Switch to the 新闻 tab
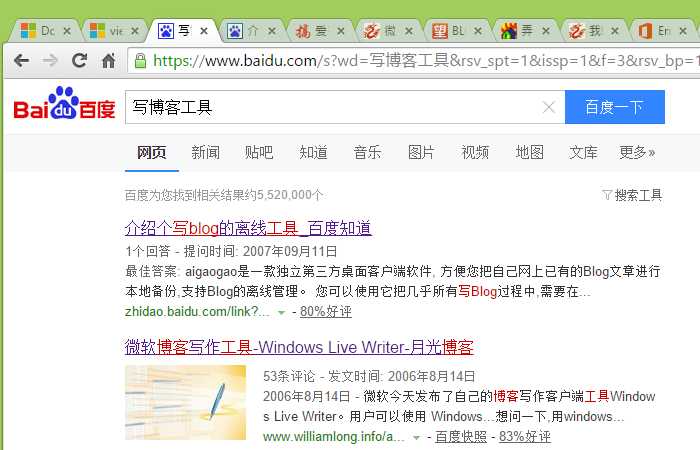This screenshot has width=700, height=450. [x=205, y=152]
